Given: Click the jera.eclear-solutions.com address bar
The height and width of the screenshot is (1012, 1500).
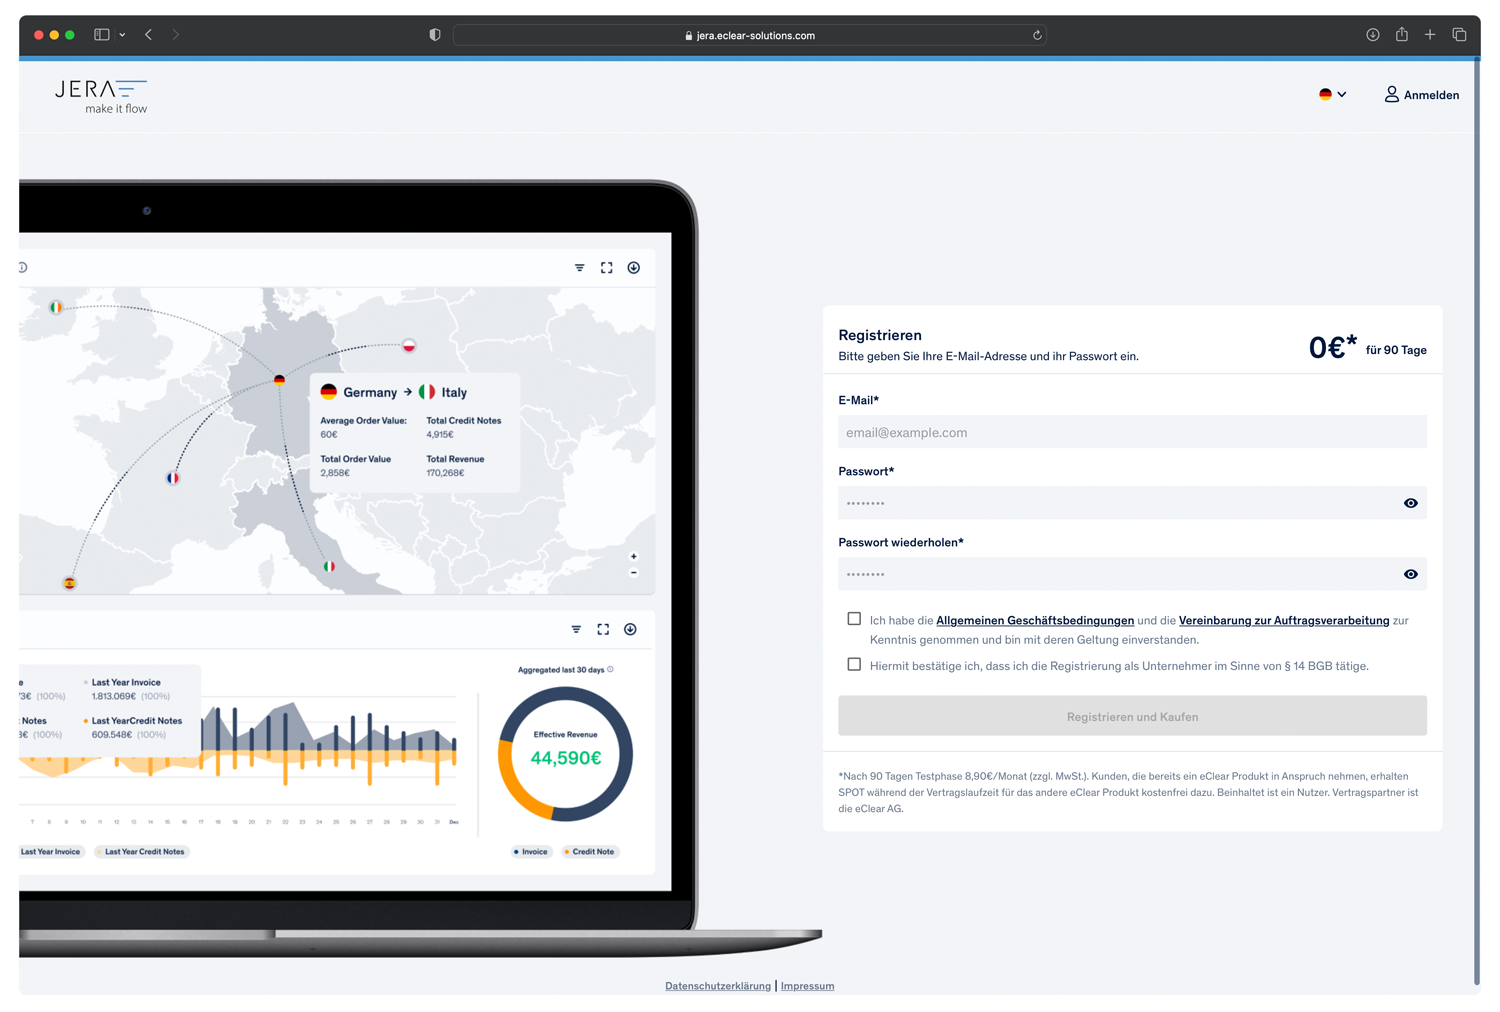Looking at the screenshot, I should click(x=750, y=35).
